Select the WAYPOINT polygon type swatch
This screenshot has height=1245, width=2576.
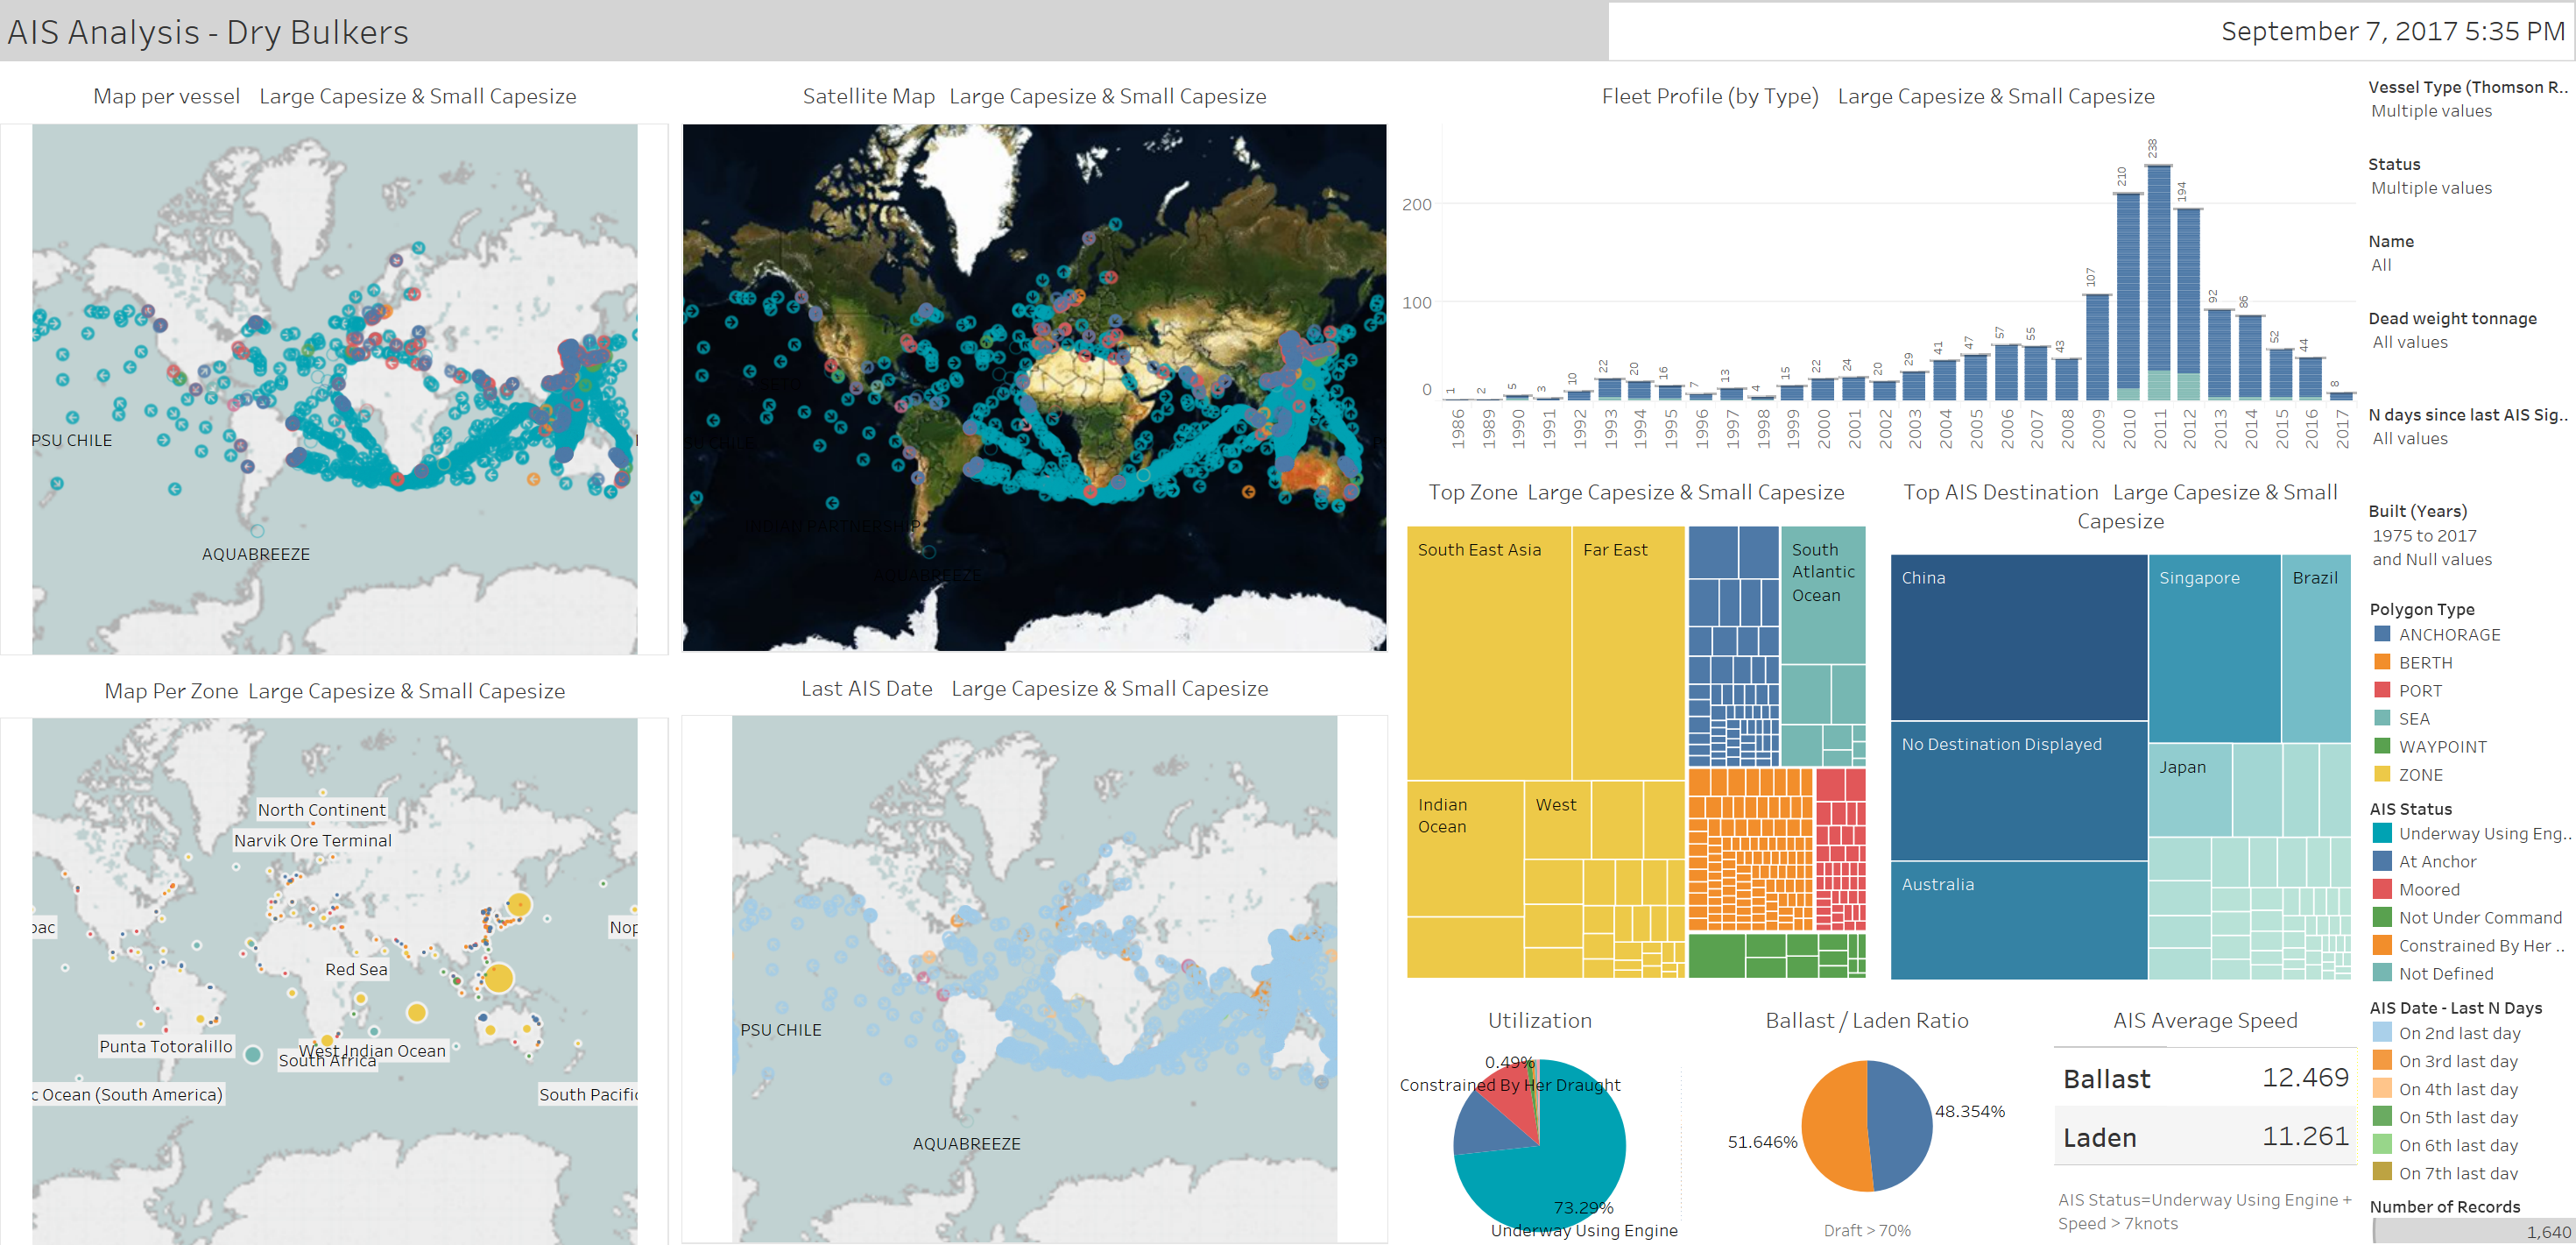(2382, 746)
